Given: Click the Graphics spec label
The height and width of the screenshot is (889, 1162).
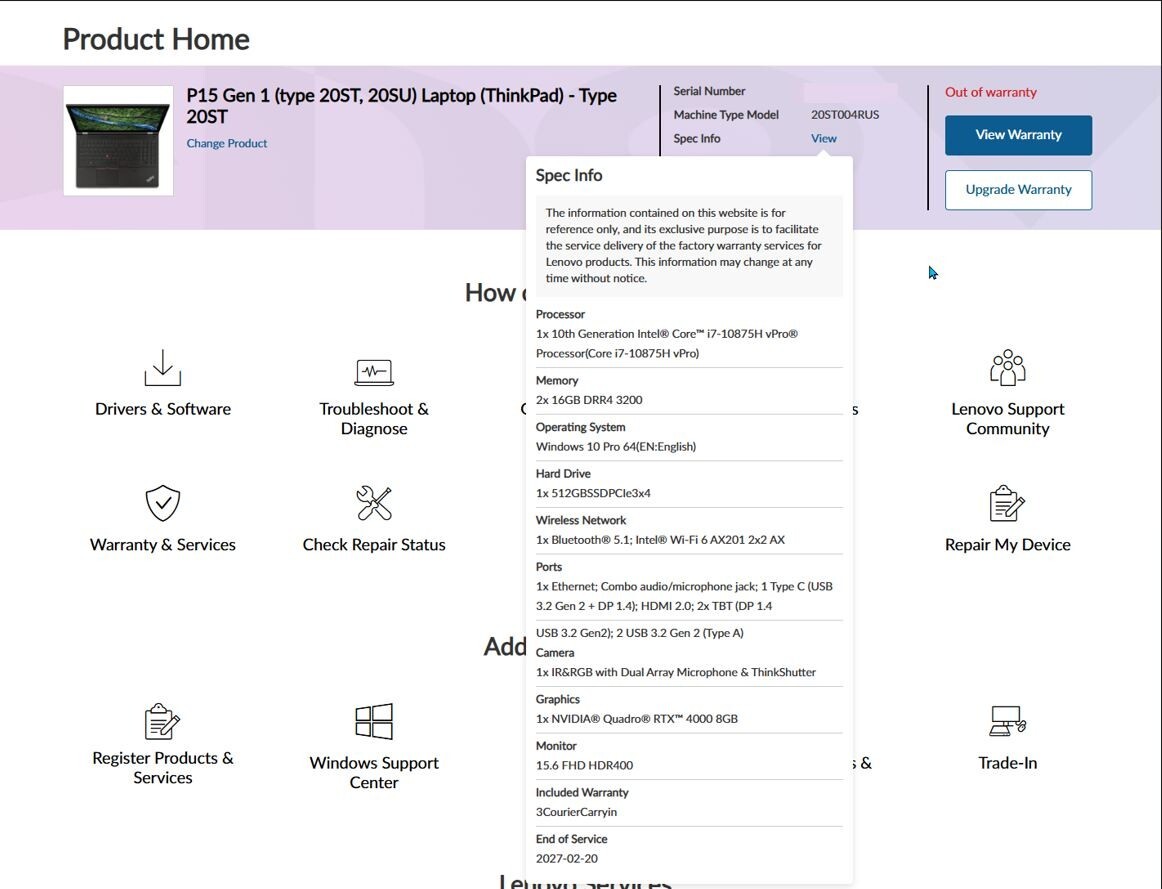Looking at the screenshot, I should tap(558, 700).
